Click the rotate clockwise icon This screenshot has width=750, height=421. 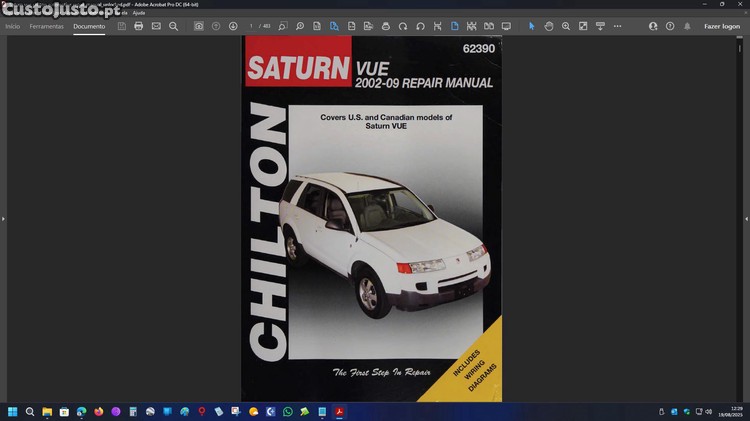(402, 26)
